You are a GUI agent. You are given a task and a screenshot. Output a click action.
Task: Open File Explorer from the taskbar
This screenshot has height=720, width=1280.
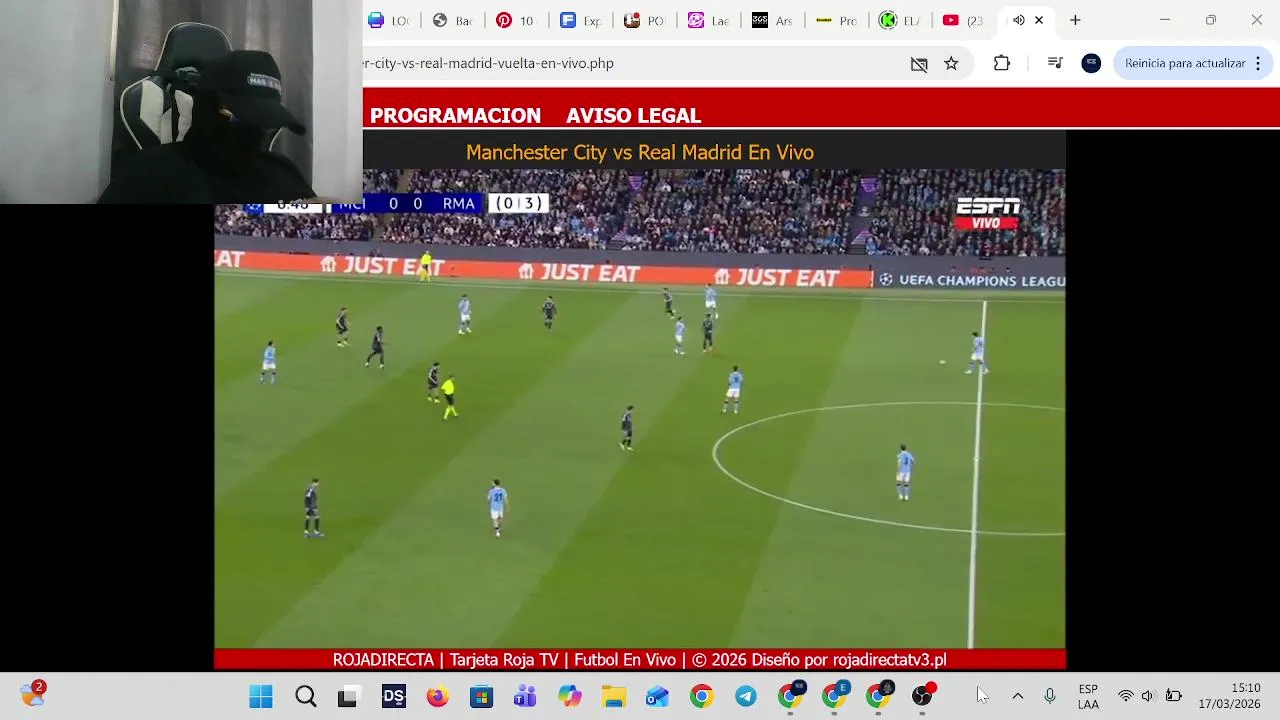coord(613,697)
